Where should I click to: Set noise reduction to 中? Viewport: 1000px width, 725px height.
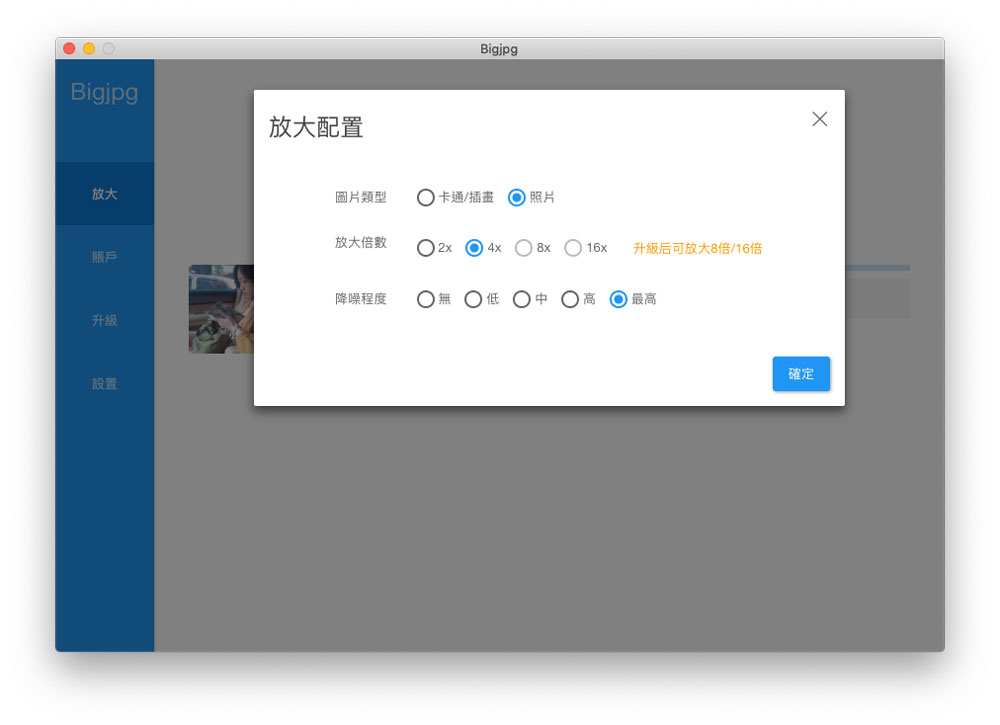[x=522, y=299]
